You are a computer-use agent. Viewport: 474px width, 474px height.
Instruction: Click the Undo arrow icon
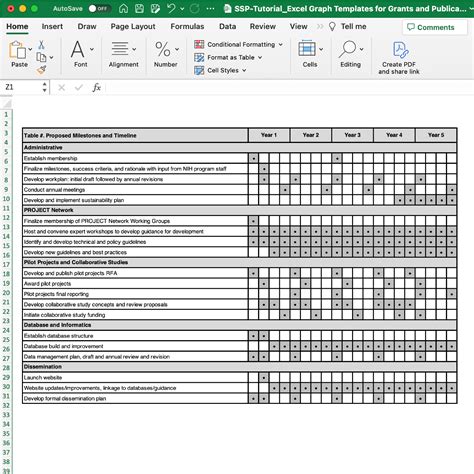[x=171, y=9]
